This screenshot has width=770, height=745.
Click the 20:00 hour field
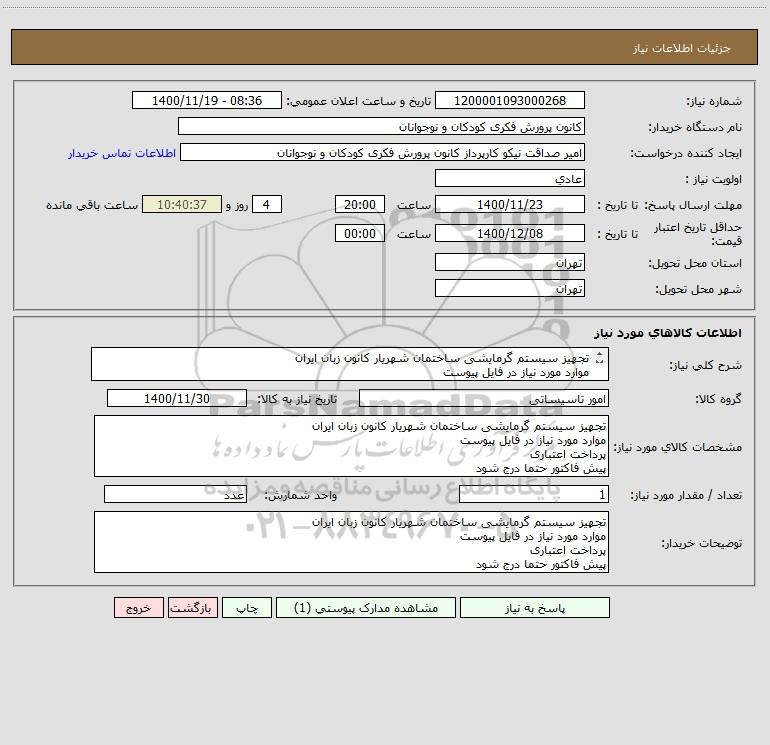click(x=359, y=204)
